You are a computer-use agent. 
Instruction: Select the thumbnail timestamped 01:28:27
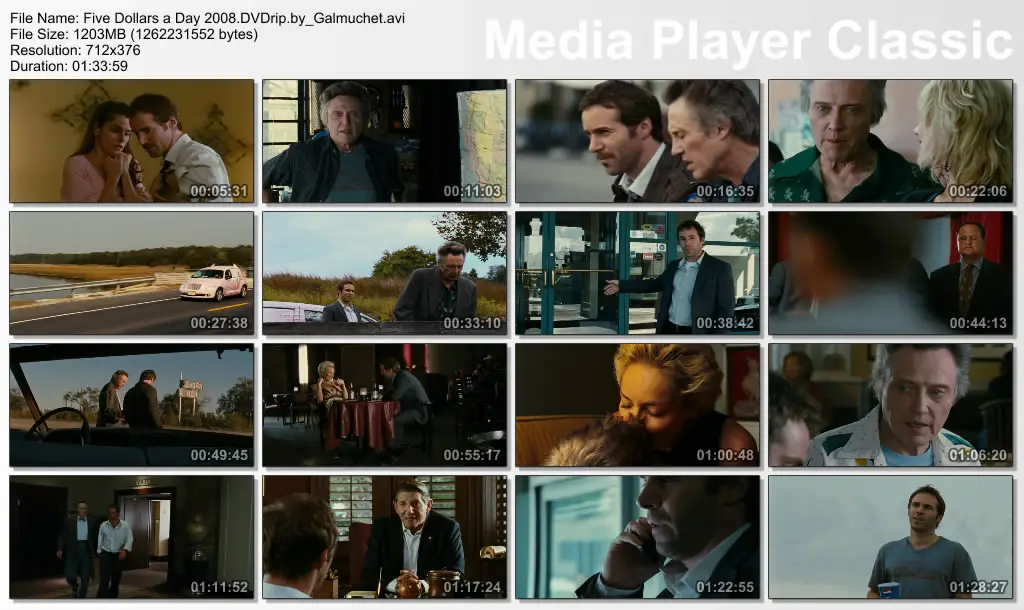coord(891,537)
